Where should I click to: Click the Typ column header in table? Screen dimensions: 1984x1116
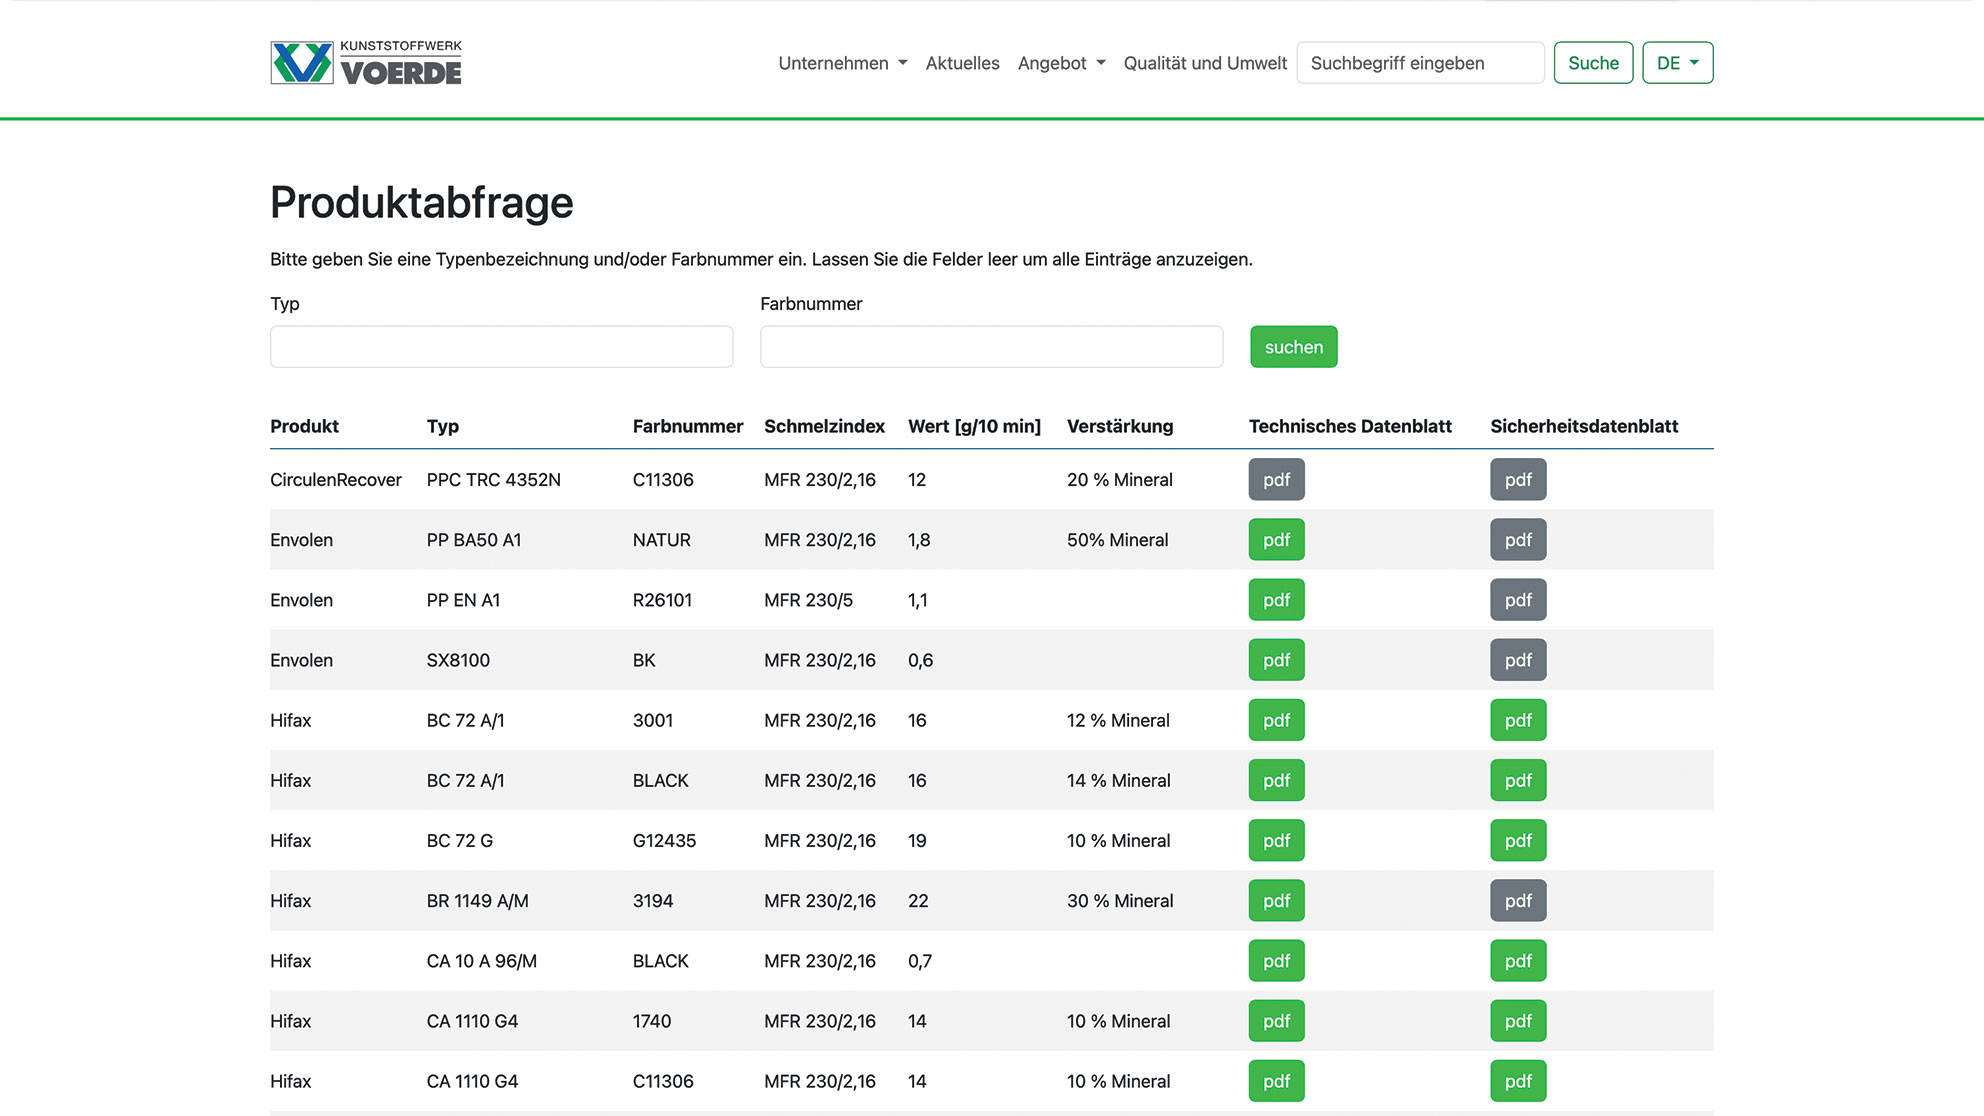[x=442, y=426]
